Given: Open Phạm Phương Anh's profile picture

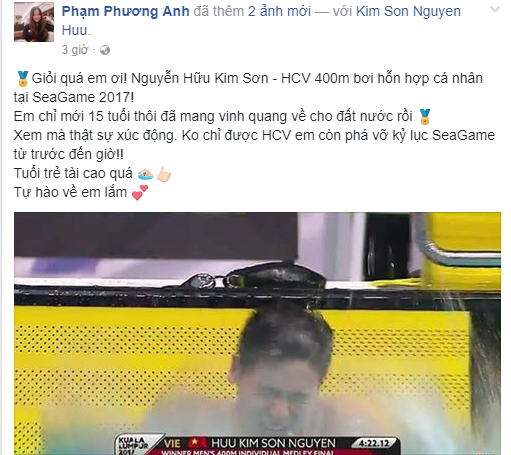Looking at the screenshot, I should click(x=34, y=22).
